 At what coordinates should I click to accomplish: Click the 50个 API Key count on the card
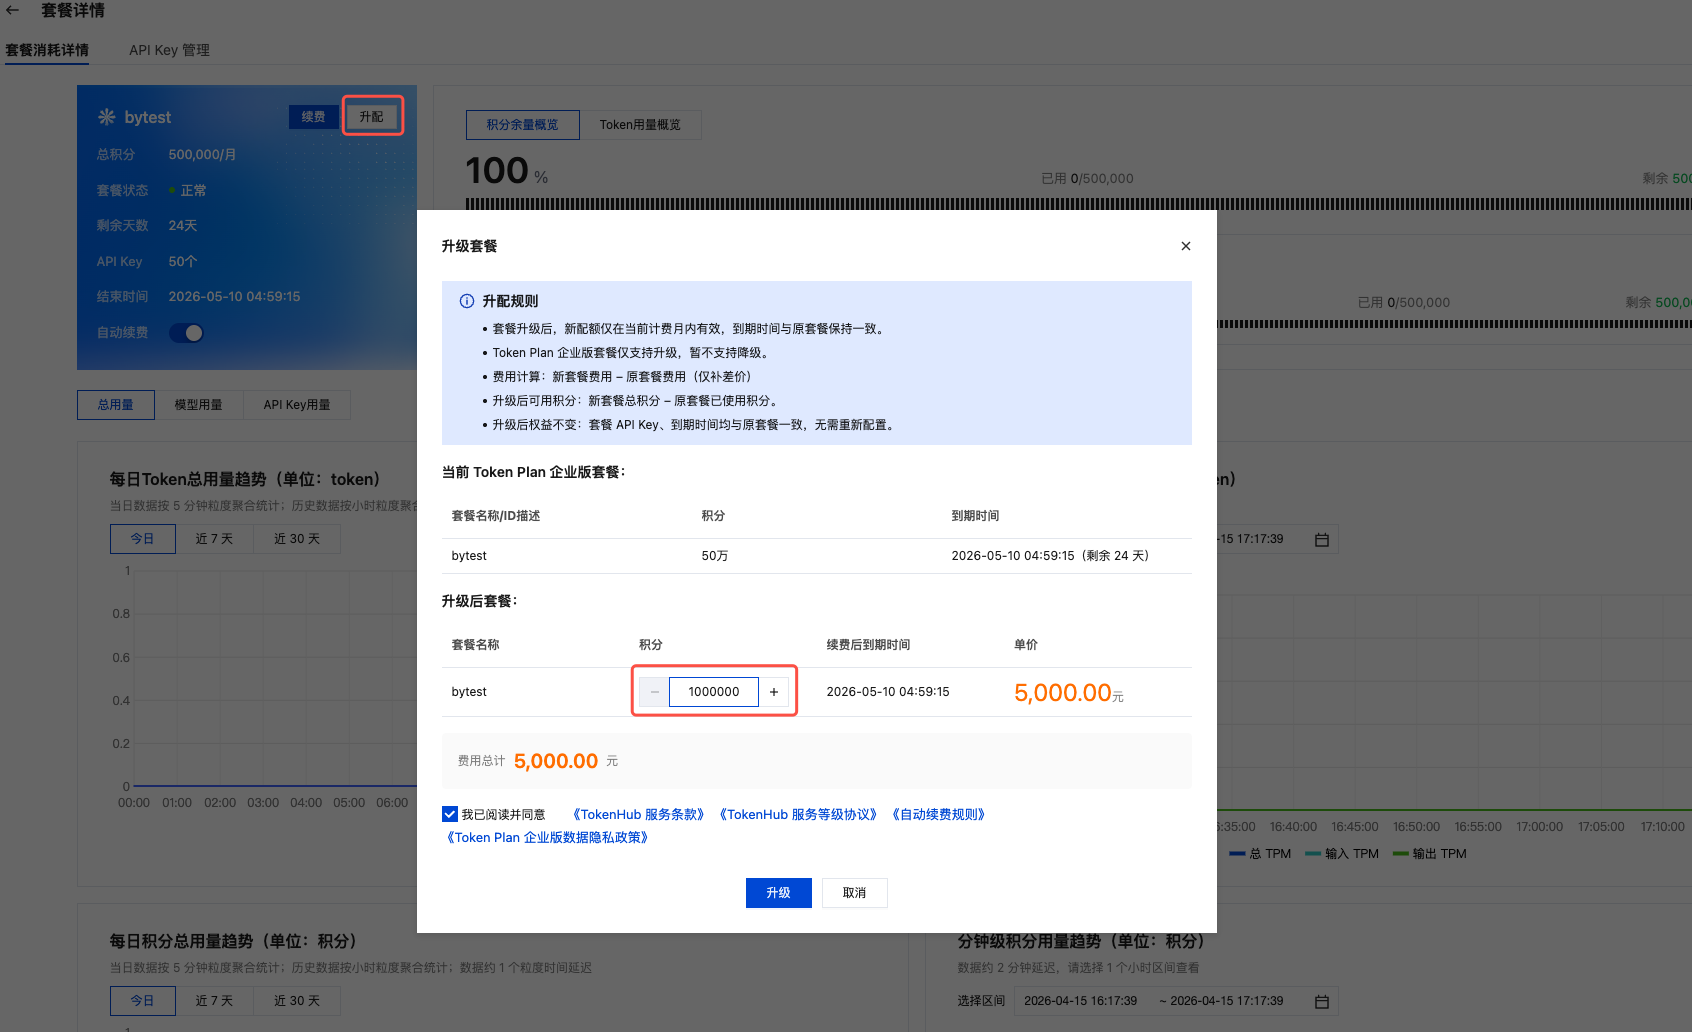point(183,262)
